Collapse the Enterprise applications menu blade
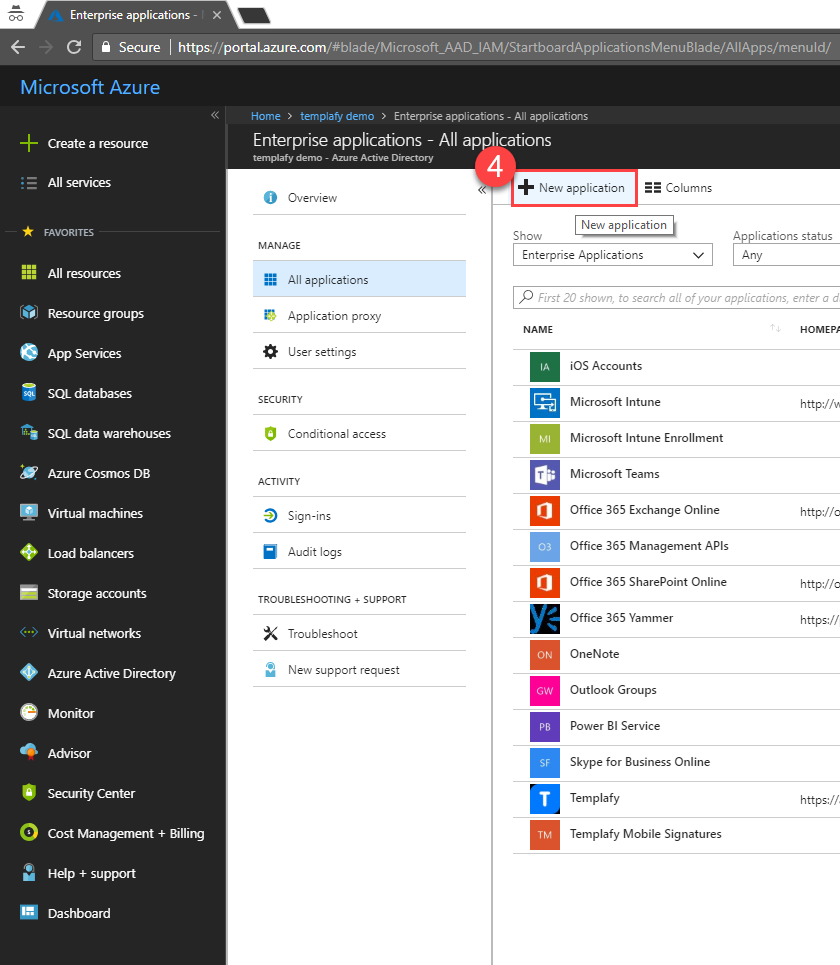This screenshot has width=840, height=965. [482, 190]
